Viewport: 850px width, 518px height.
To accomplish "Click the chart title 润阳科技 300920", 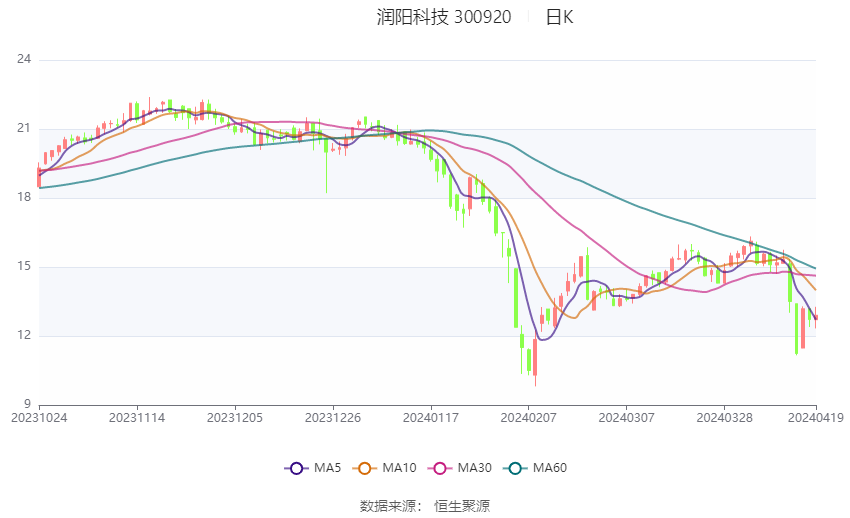I will pos(444,17).
